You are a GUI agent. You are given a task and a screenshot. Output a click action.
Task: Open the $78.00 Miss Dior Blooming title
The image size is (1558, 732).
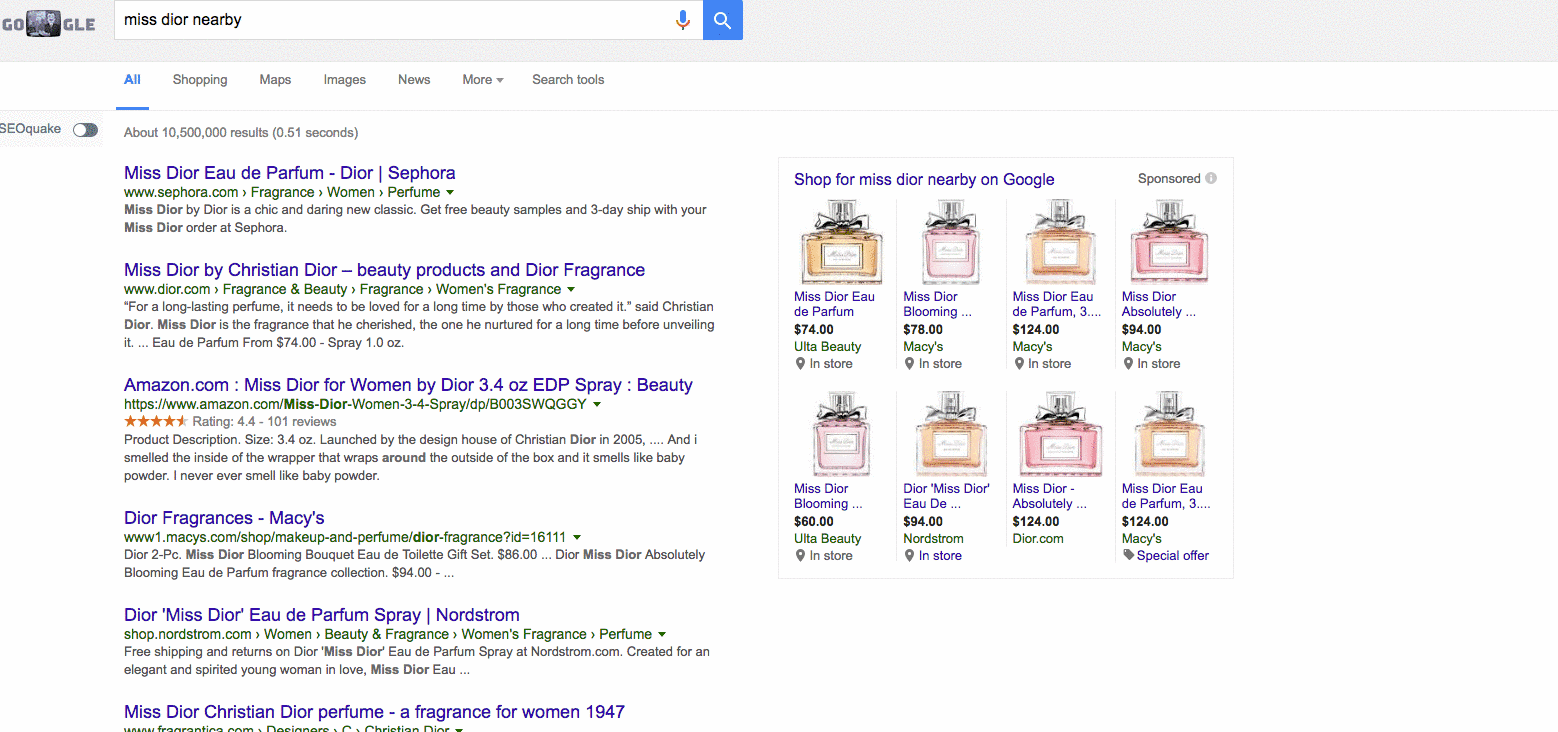(938, 304)
